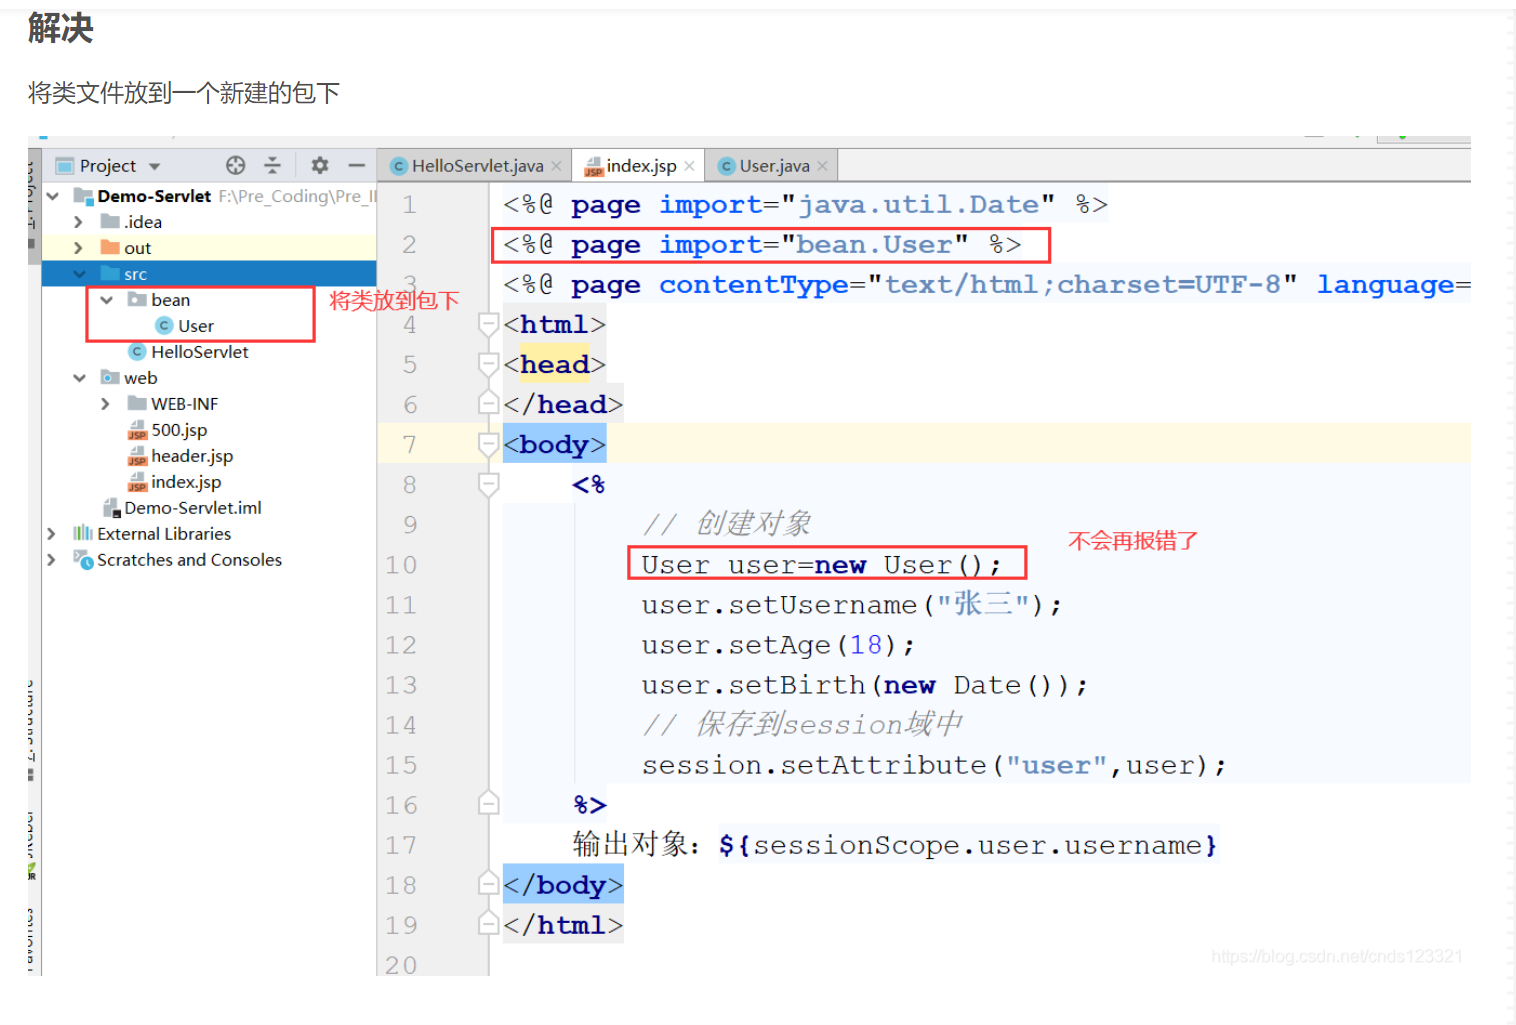The width and height of the screenshot is (1516, 1025).
Task: Click the "// 保存到session域中" comment
Action: pos(803,724)
